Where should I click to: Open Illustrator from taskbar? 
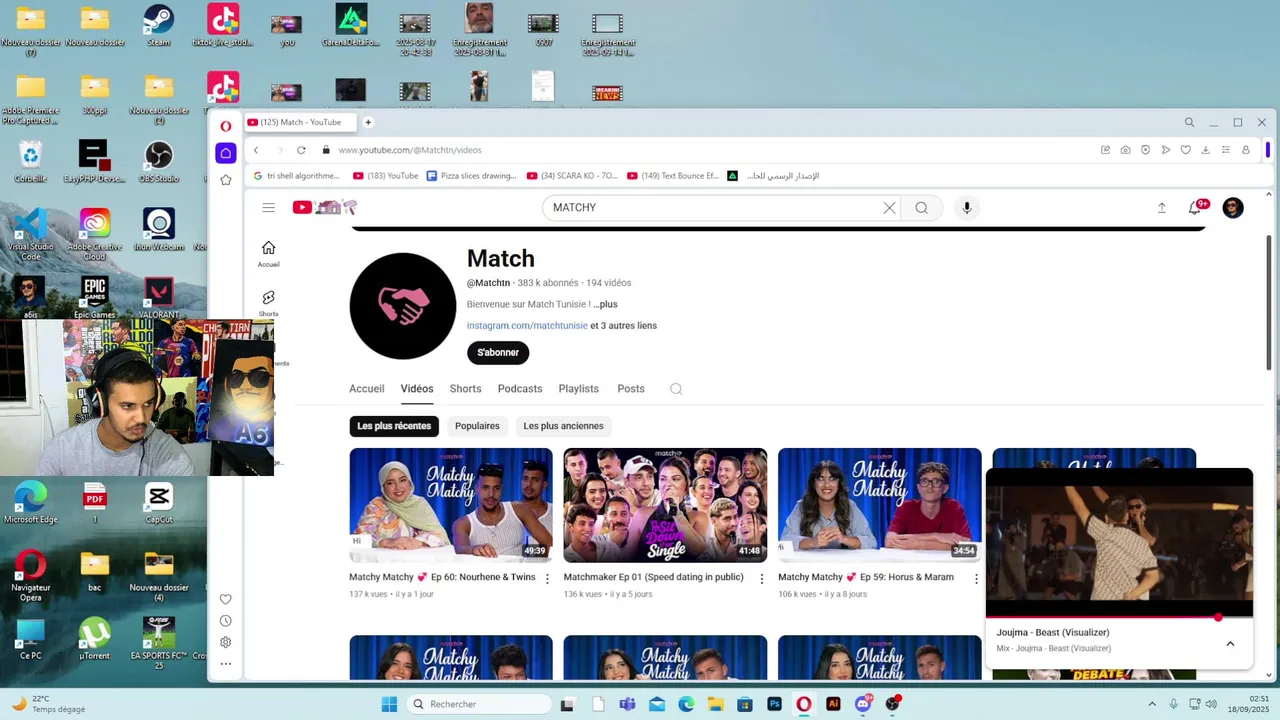point(833,704)
